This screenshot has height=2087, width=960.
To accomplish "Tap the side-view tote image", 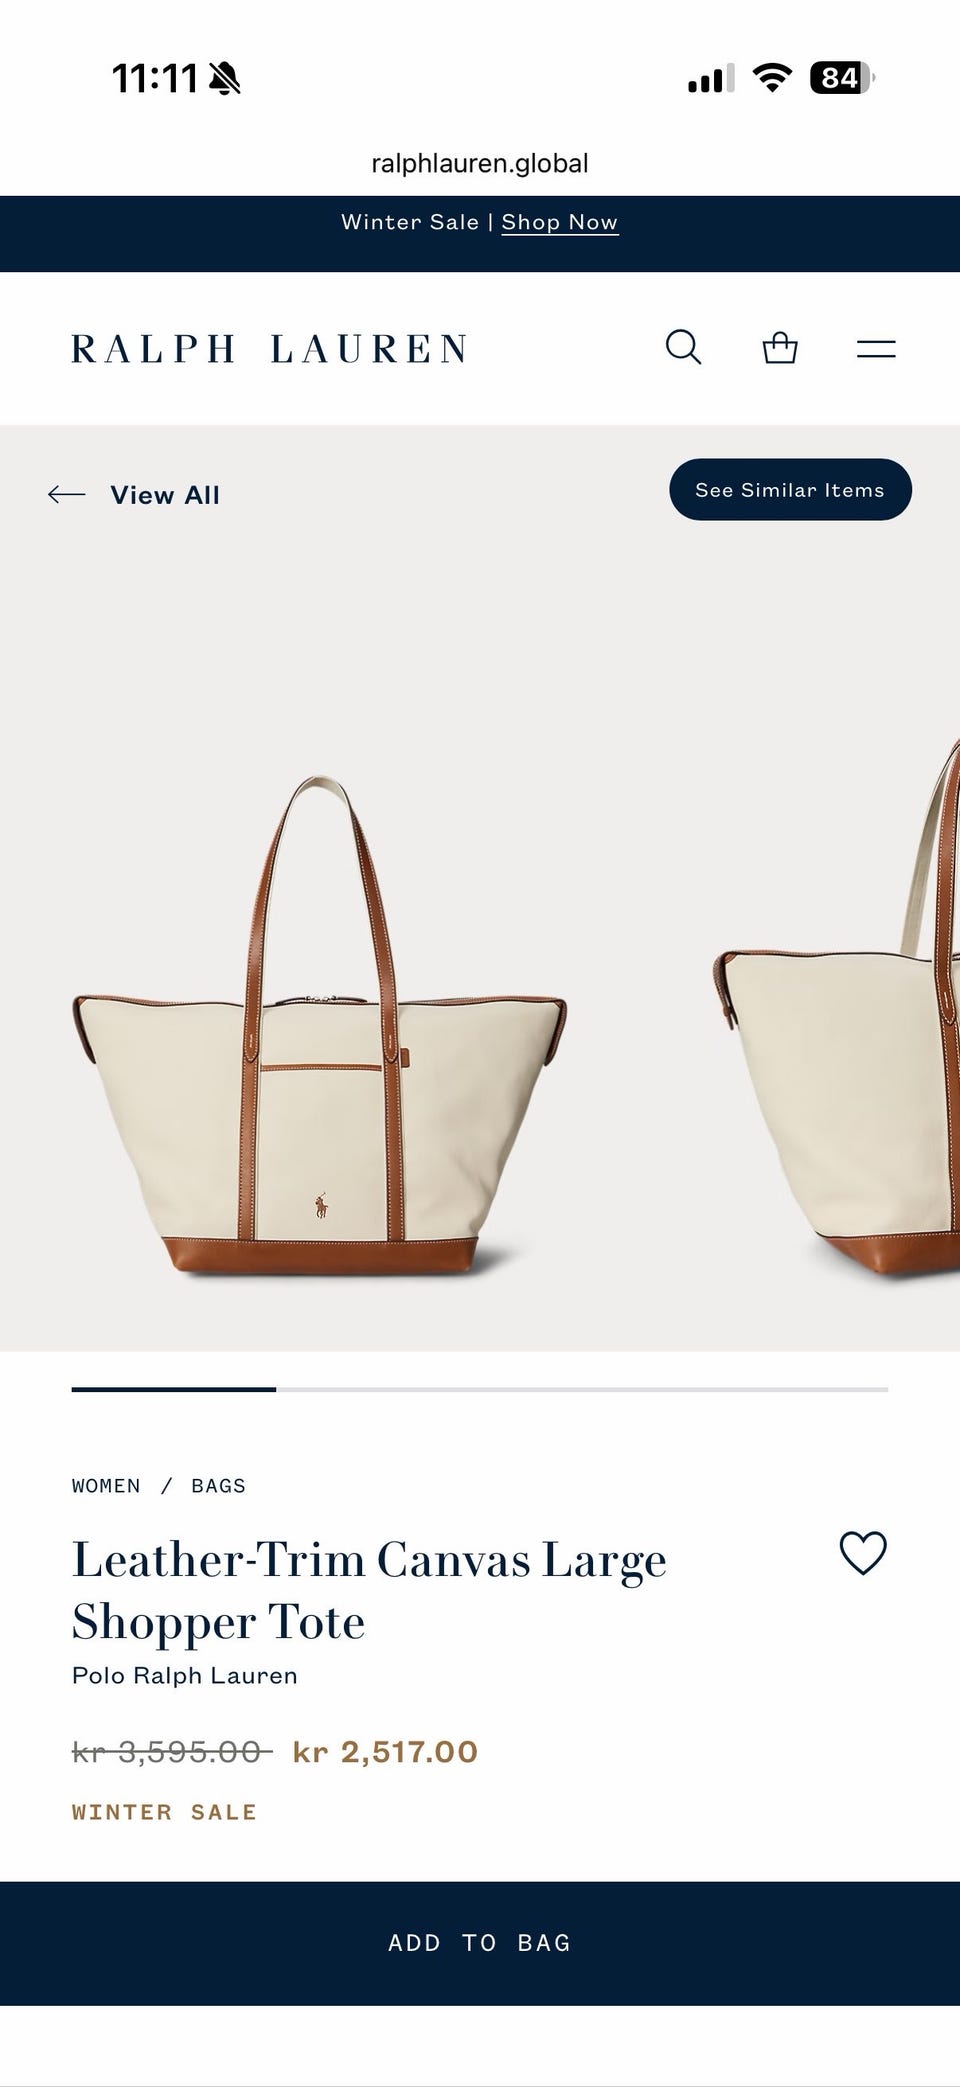I will coord(838,1010).
